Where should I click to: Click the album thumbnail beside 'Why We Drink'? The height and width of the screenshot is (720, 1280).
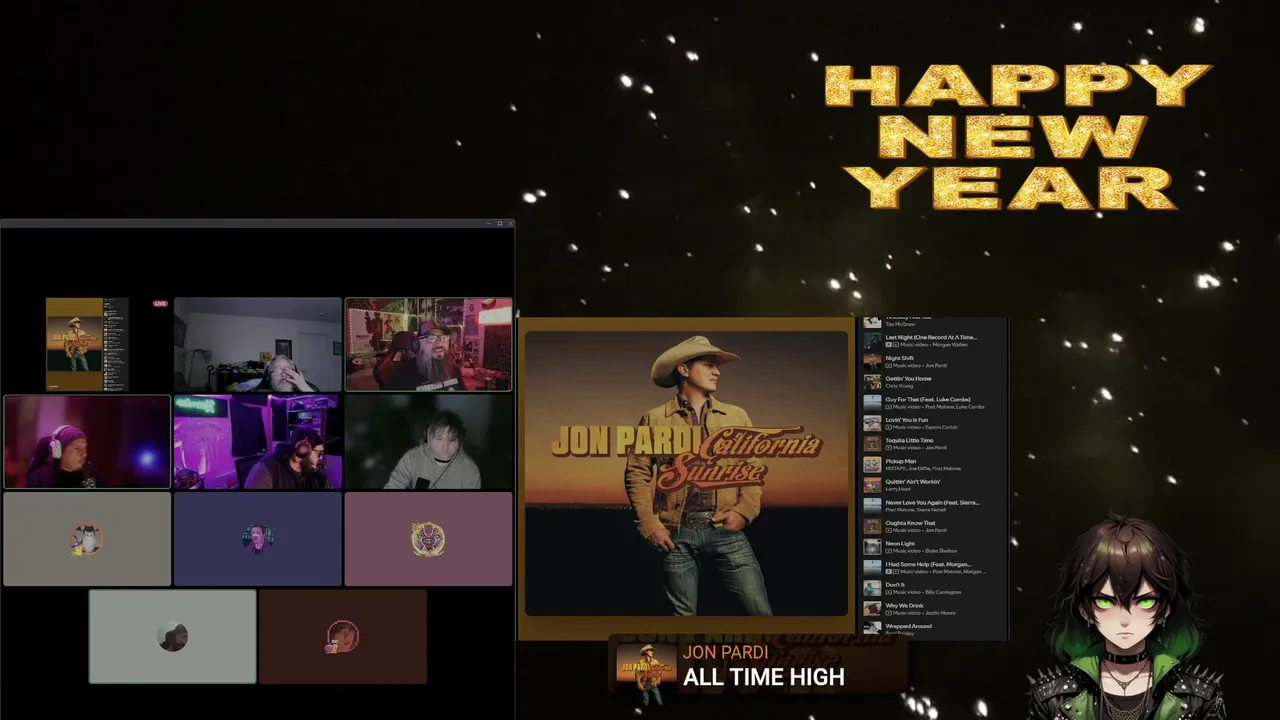point(872,608)
